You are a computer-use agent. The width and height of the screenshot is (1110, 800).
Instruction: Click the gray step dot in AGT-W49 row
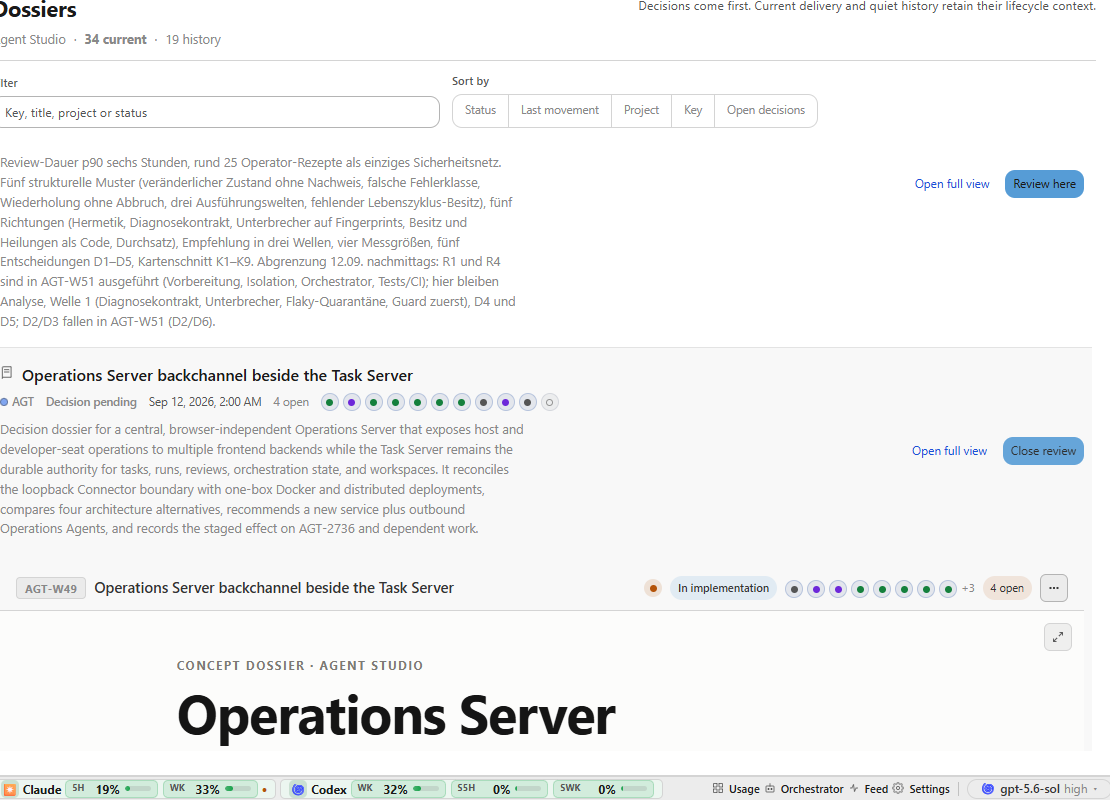coord(794,589)
